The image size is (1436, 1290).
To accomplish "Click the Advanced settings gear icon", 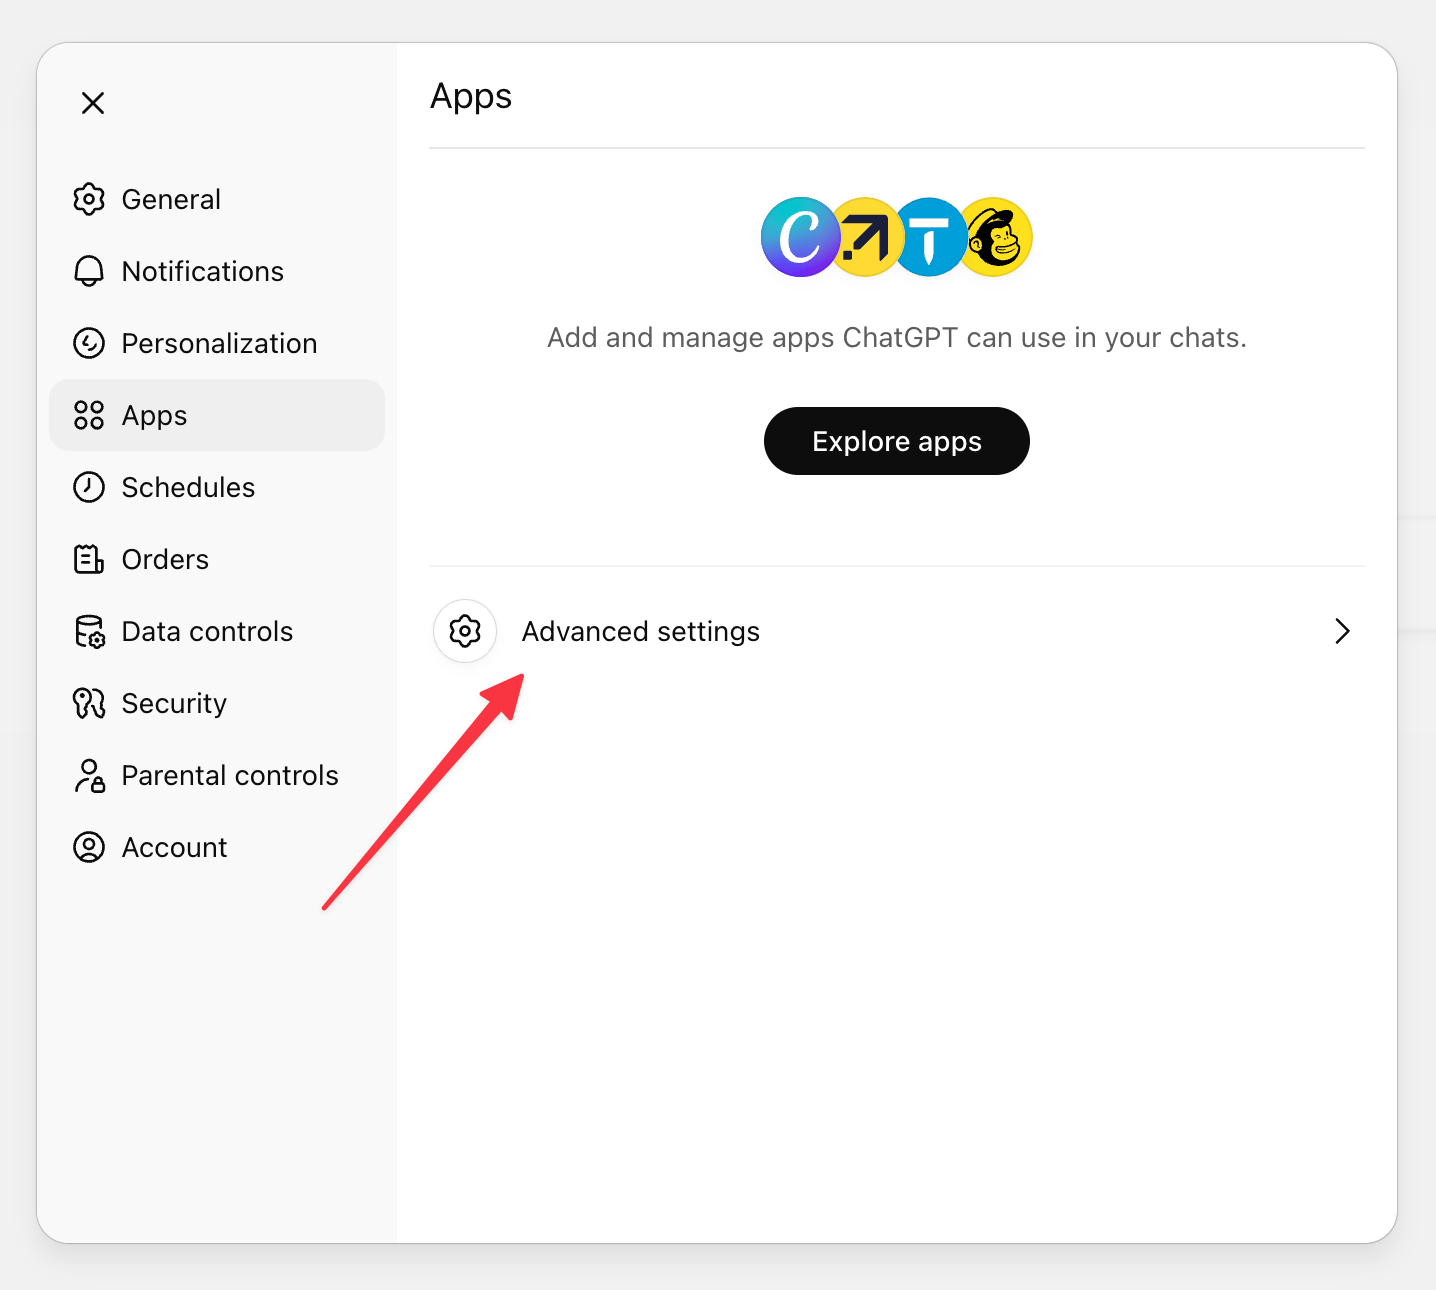I will pyautogui.click(x=465, y=631).
